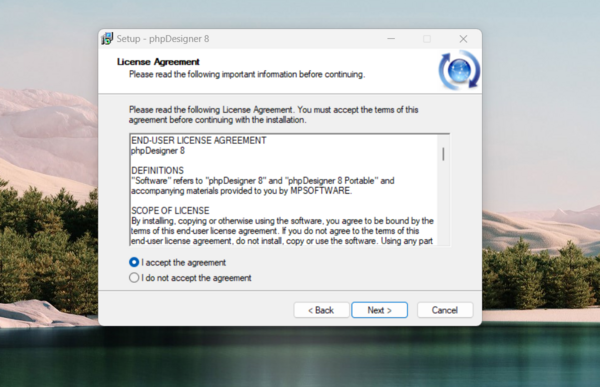The width and height of the screenshot is (600, 387).
Task: Click the phpDesigner setup icon in title bar
Action: 107,39
